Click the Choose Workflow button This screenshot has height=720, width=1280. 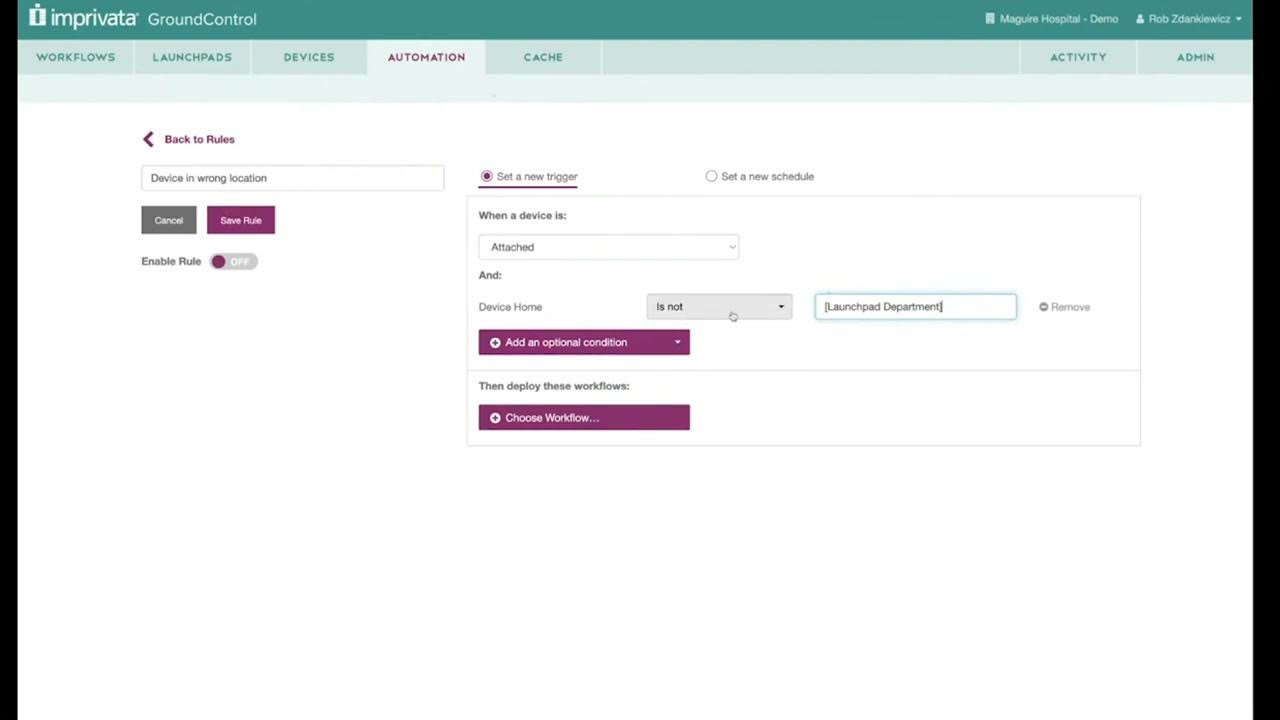[x=584, y=418]
